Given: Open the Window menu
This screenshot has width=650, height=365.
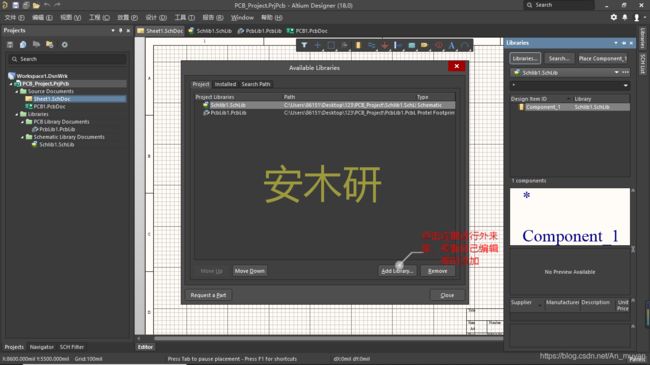Looking at the screenshot, I should point(242,17).
